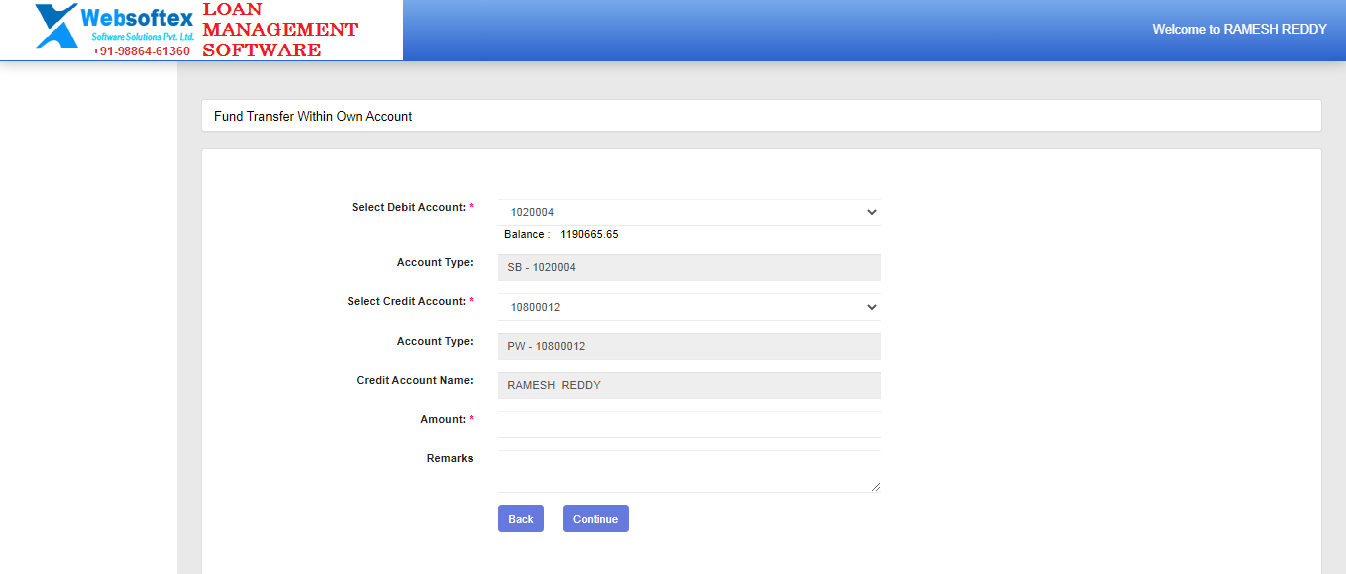Click the Back button
This screenshot has width=1346, height=574.
521,518
